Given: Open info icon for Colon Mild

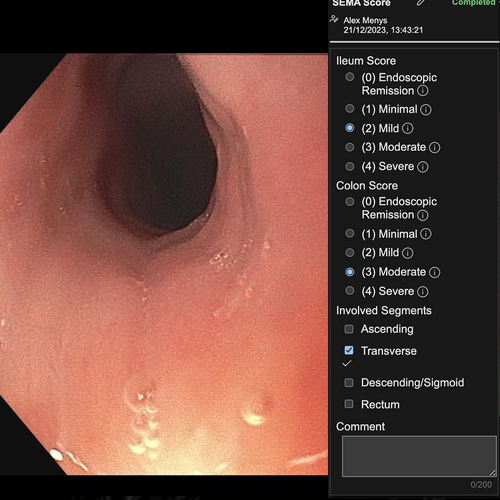Looking at the screenshot, I should point(408,253).
